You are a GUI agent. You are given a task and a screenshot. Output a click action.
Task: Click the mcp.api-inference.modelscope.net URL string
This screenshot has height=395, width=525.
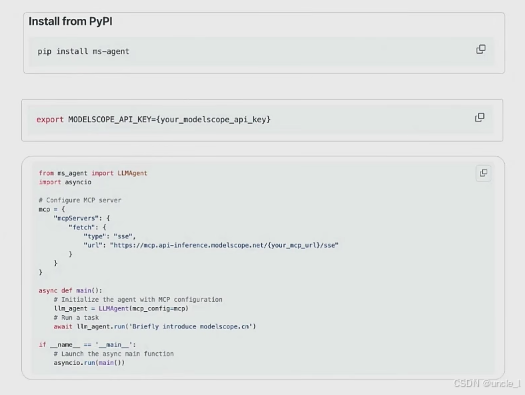[224, 245]
